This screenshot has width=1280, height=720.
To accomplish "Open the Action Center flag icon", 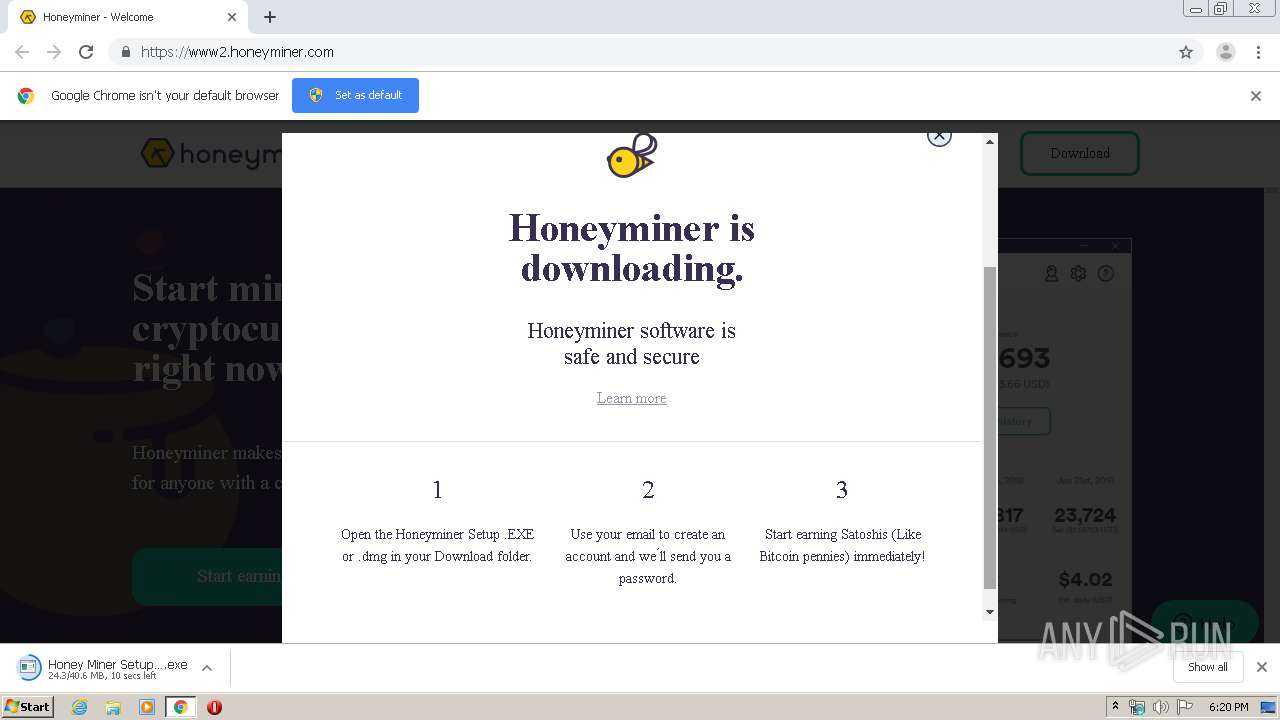I will tap(1184, 707).
